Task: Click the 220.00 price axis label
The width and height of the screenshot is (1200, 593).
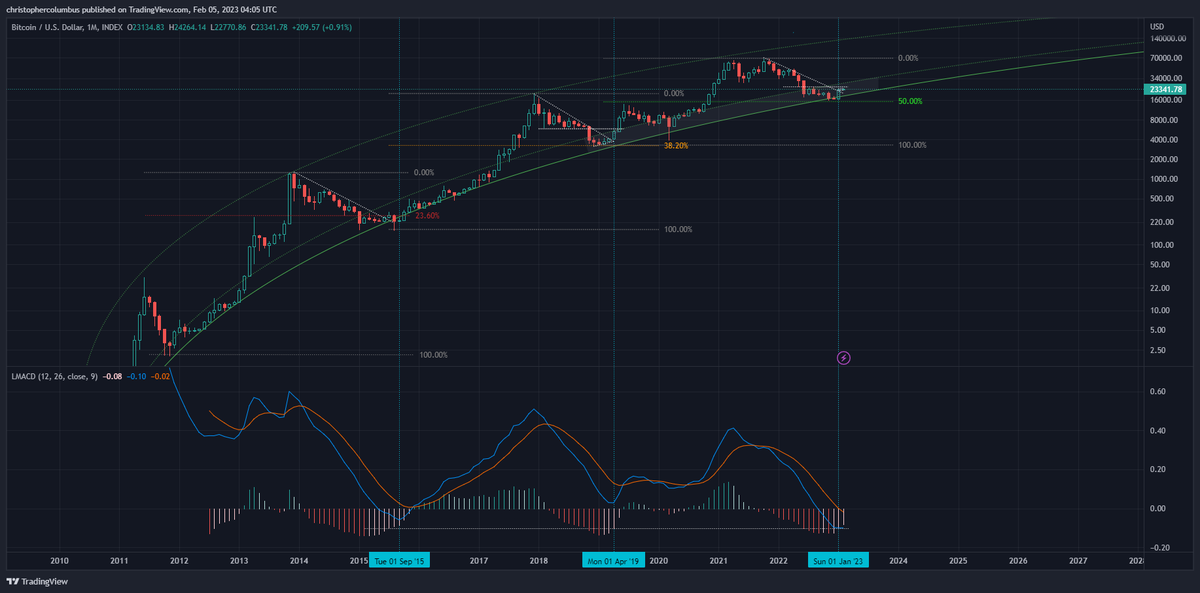Action: tap(1161, 222)
